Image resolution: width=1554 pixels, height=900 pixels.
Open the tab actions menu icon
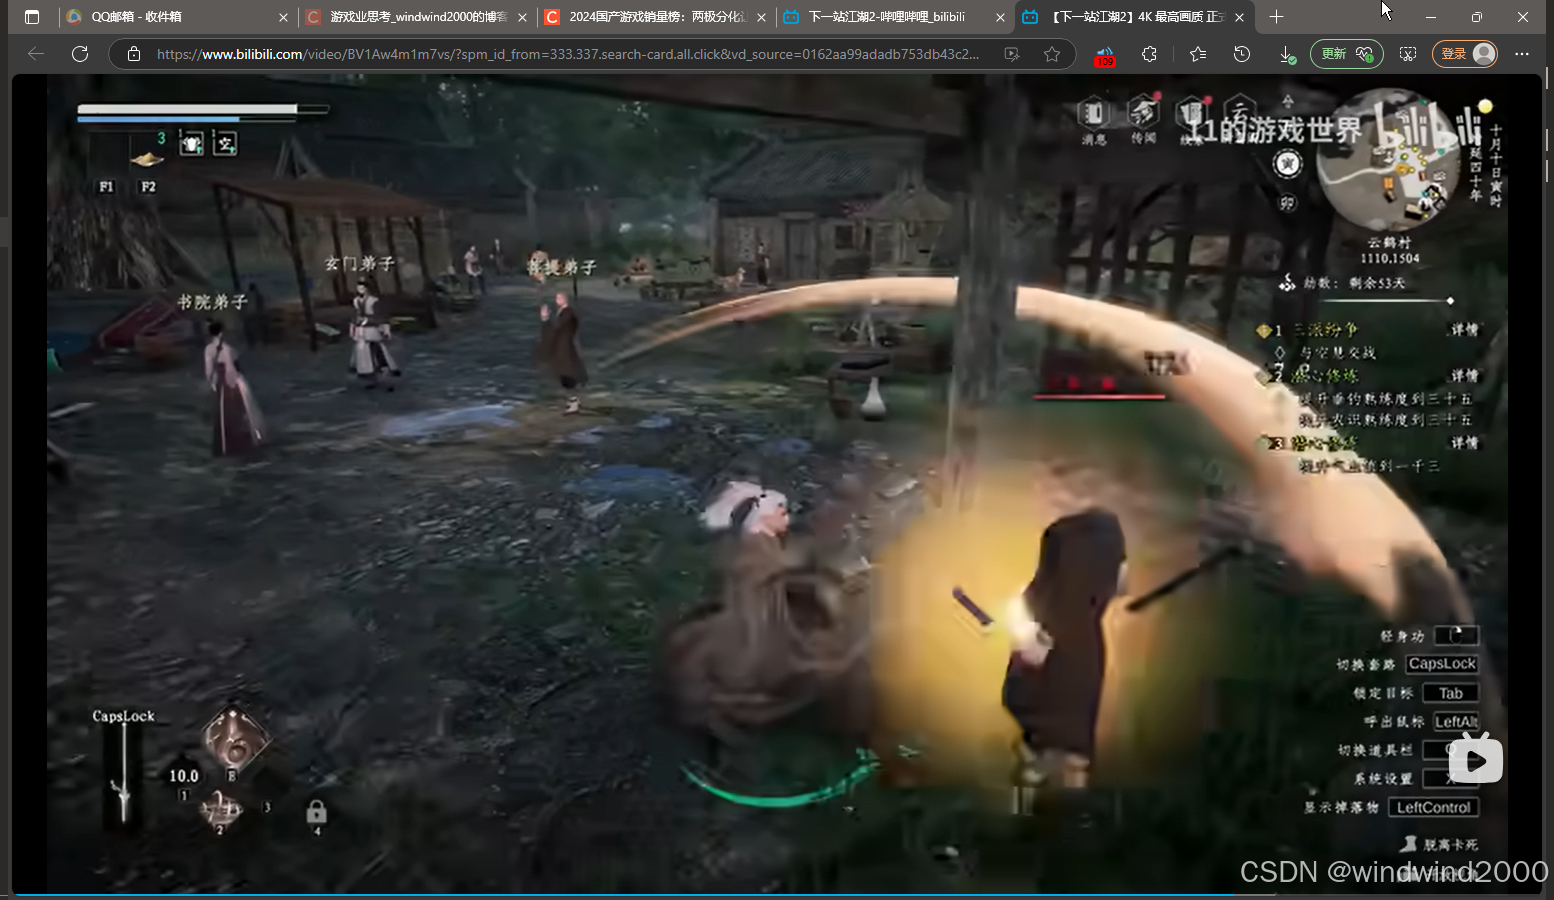tap(32, 17)
